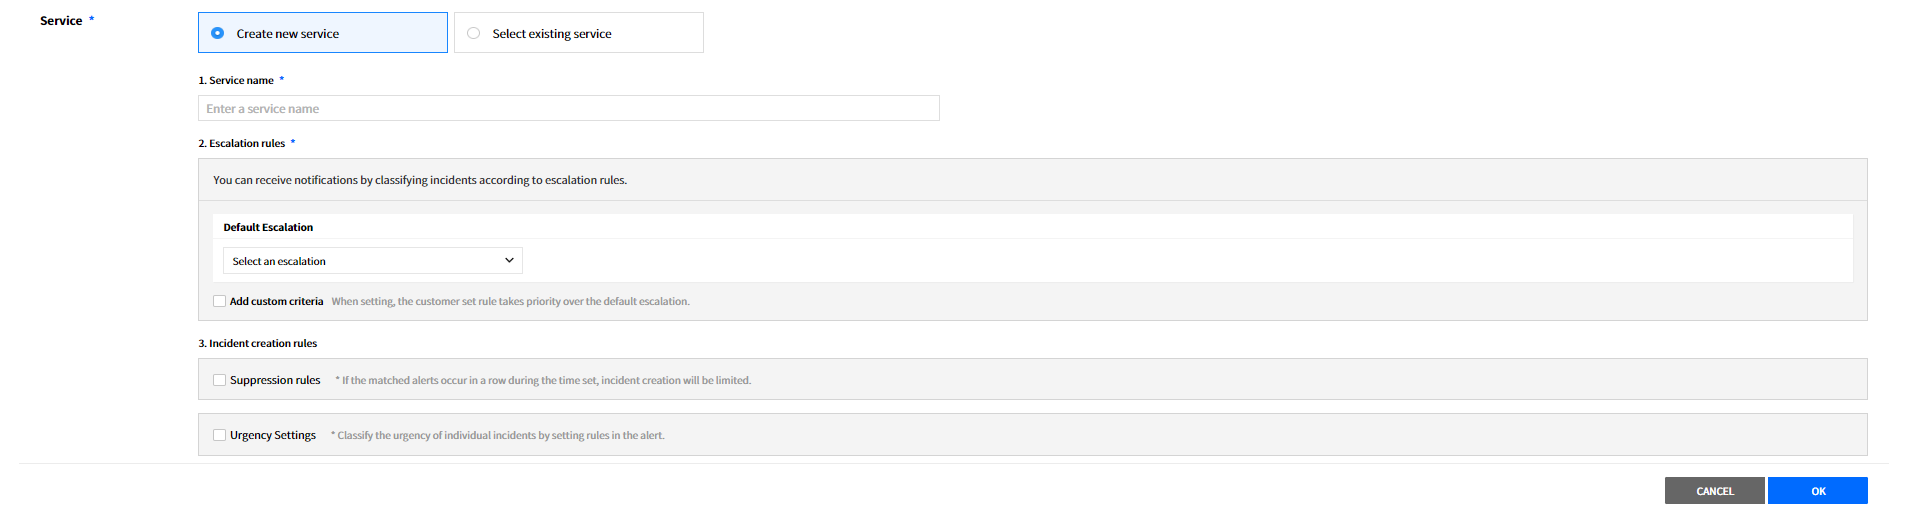Confirm with the blue OK button

[1817, 491]
